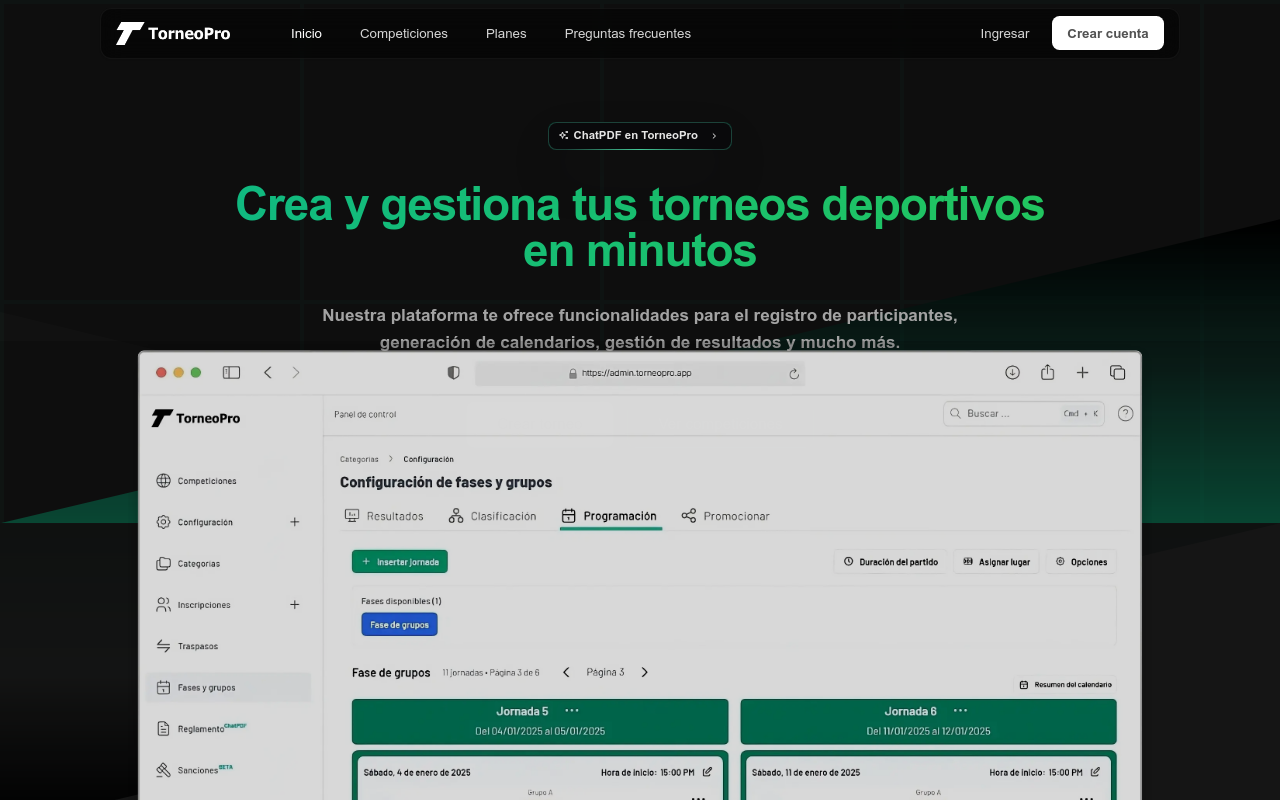Click the Ingresar link
The width and height of the screenshot is (1280, 800).
[1005, 33]
